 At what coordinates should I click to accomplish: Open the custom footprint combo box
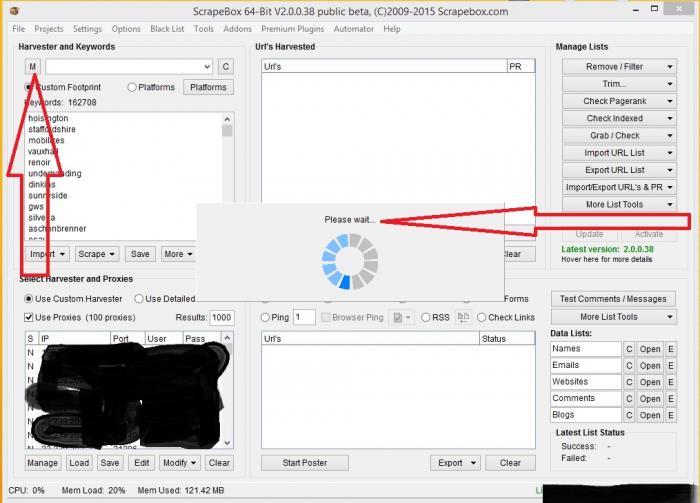point(129,67)
